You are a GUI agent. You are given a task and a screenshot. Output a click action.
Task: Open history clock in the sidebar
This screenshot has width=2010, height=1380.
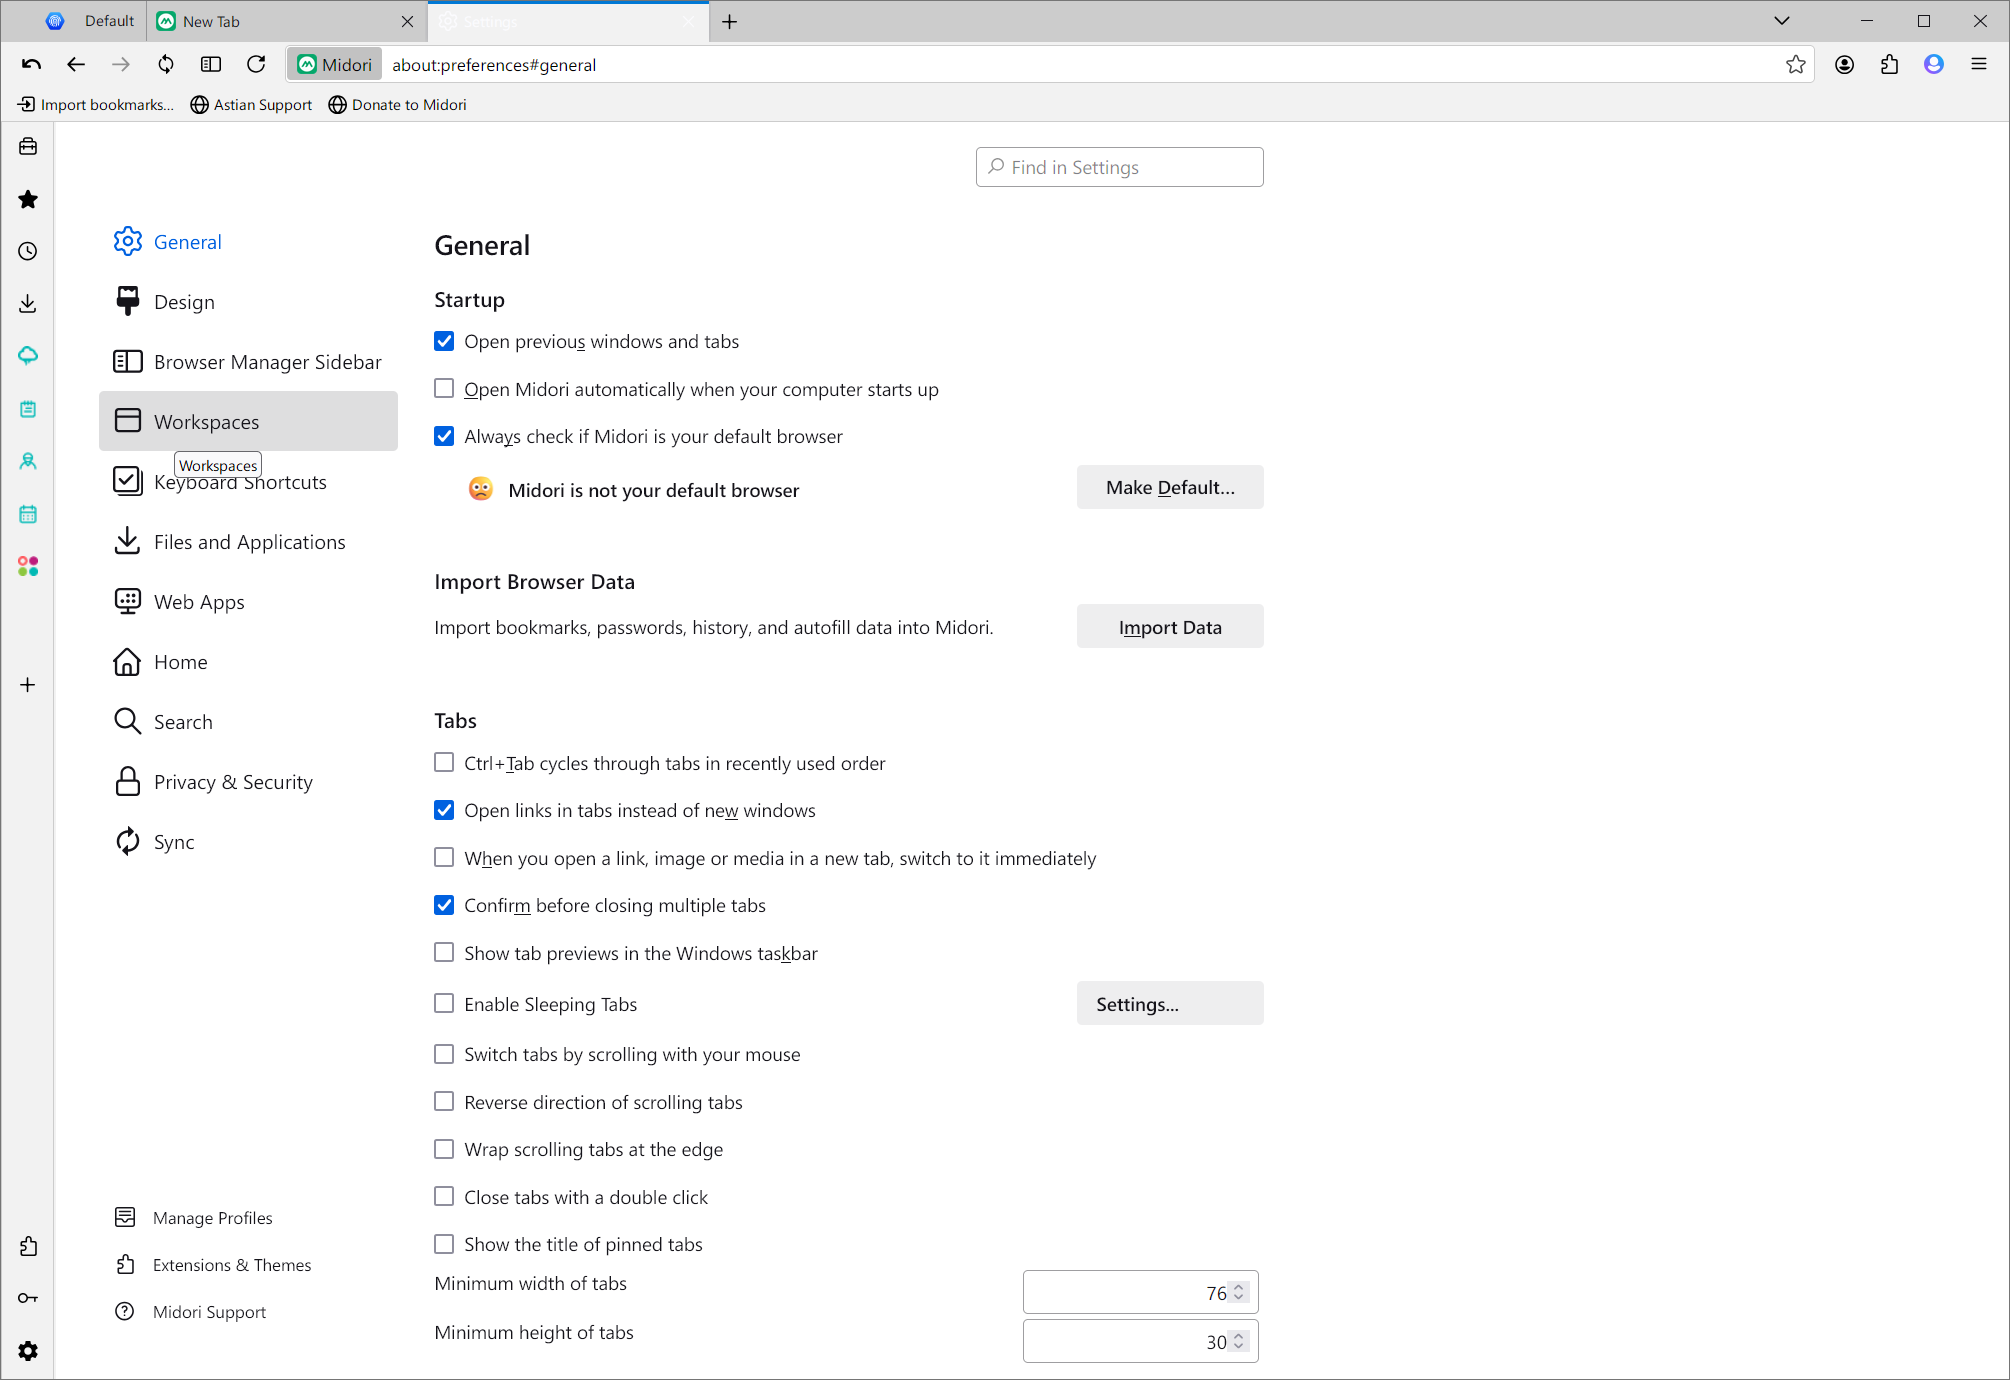(x=28, y=251)
